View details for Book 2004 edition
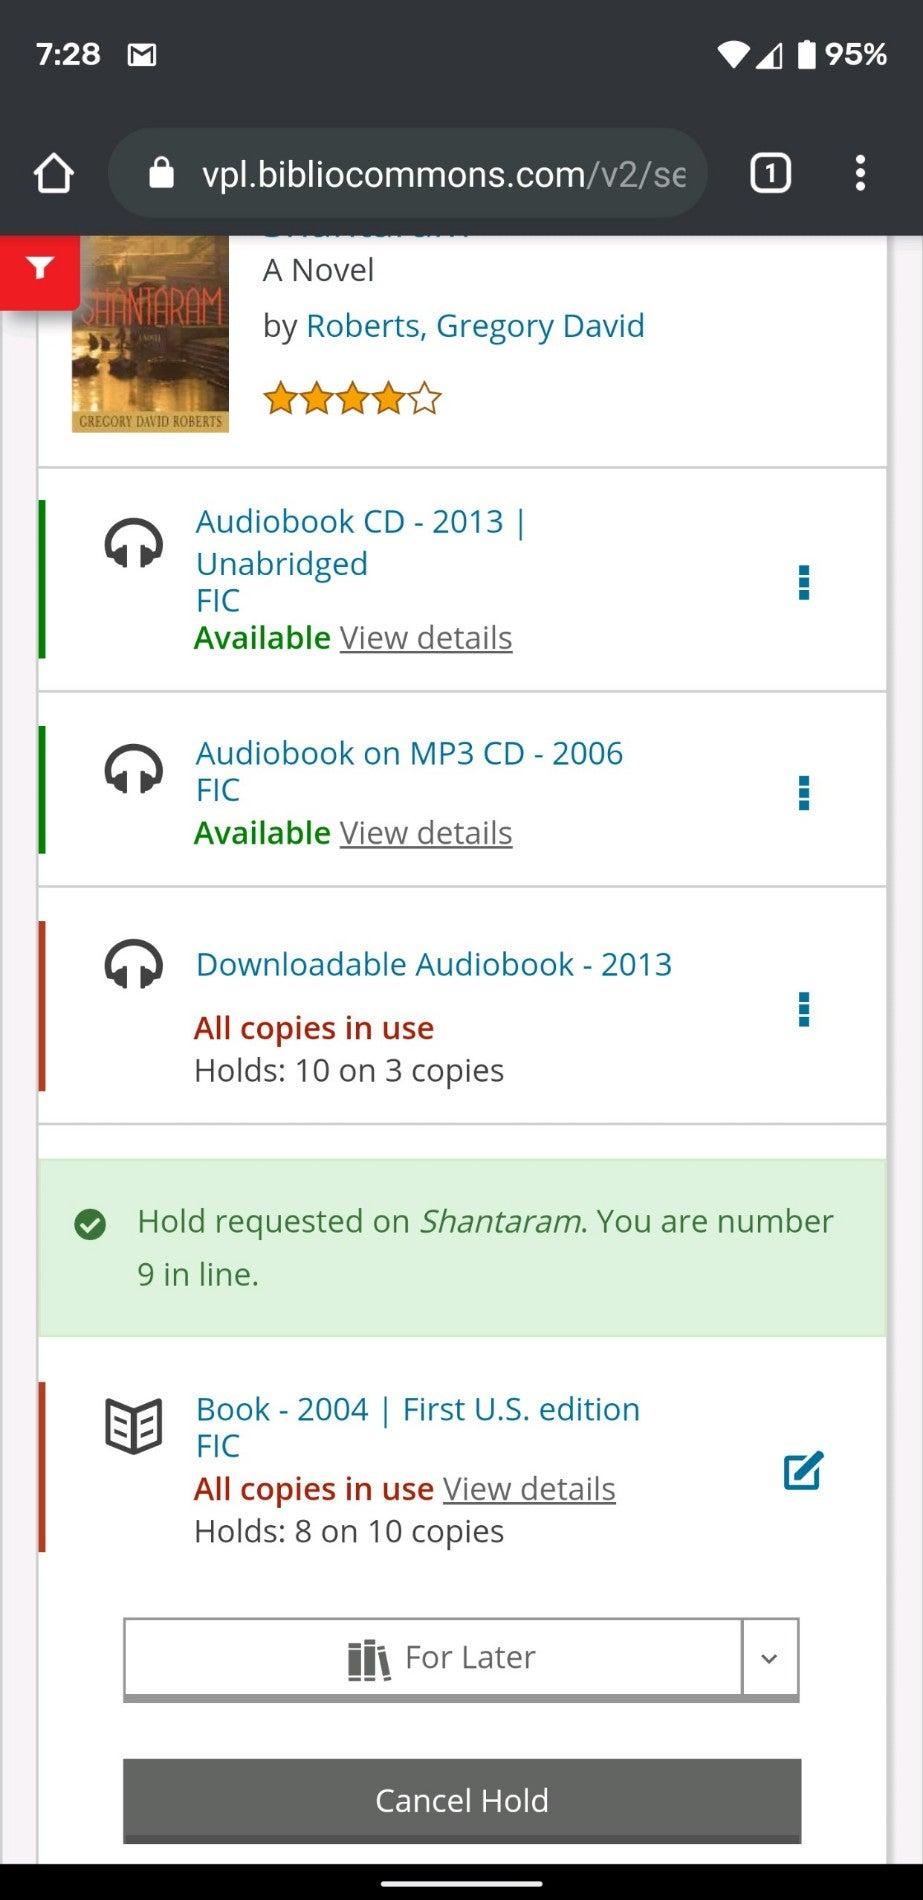The image size is (923, 1900). pos(529,1489)
